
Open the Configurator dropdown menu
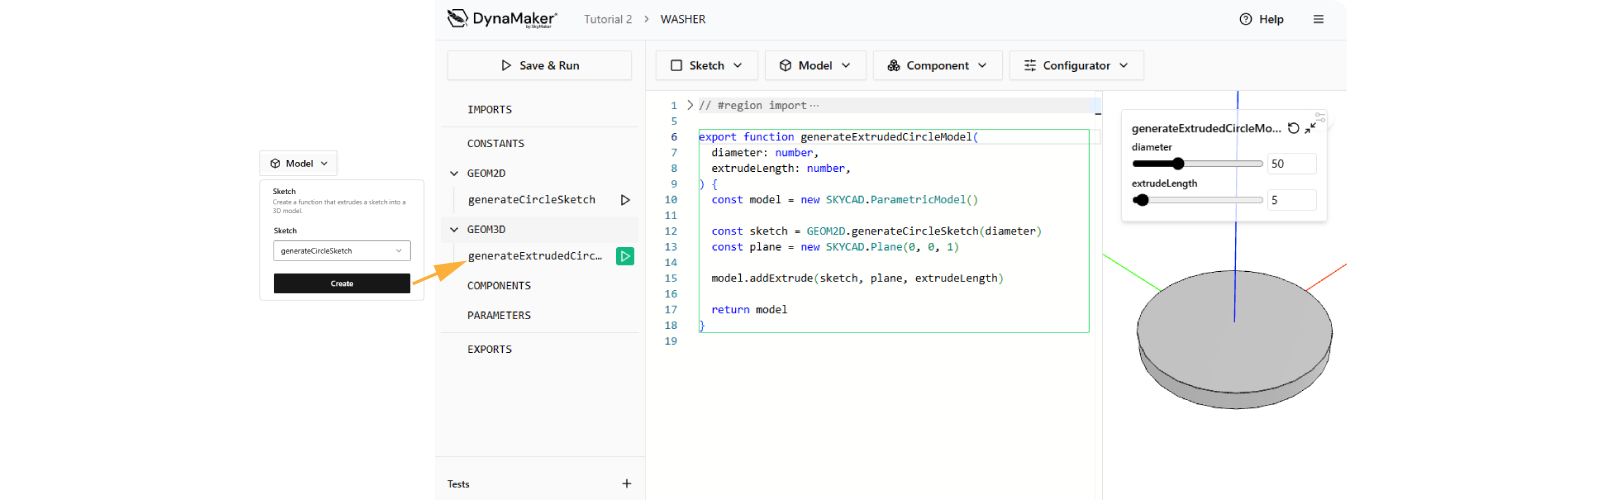[x=1076, y=65]
